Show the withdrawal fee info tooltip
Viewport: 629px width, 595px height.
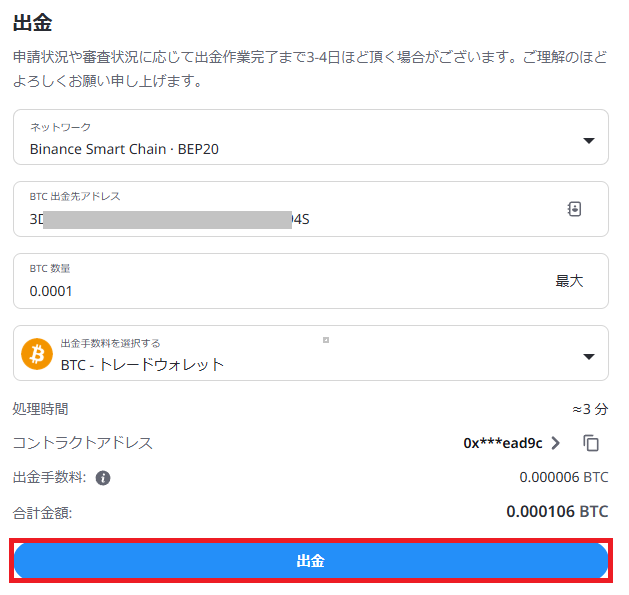pos(103,478)
